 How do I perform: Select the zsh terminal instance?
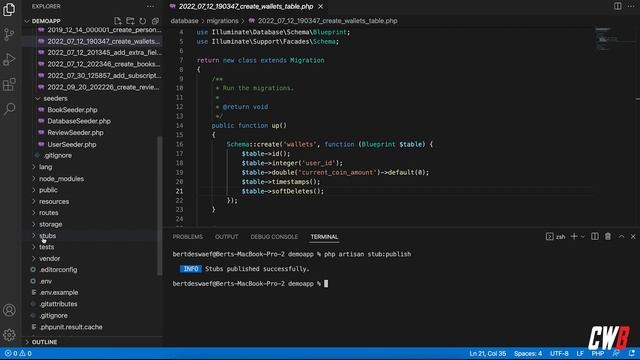[x=556, y=237]
